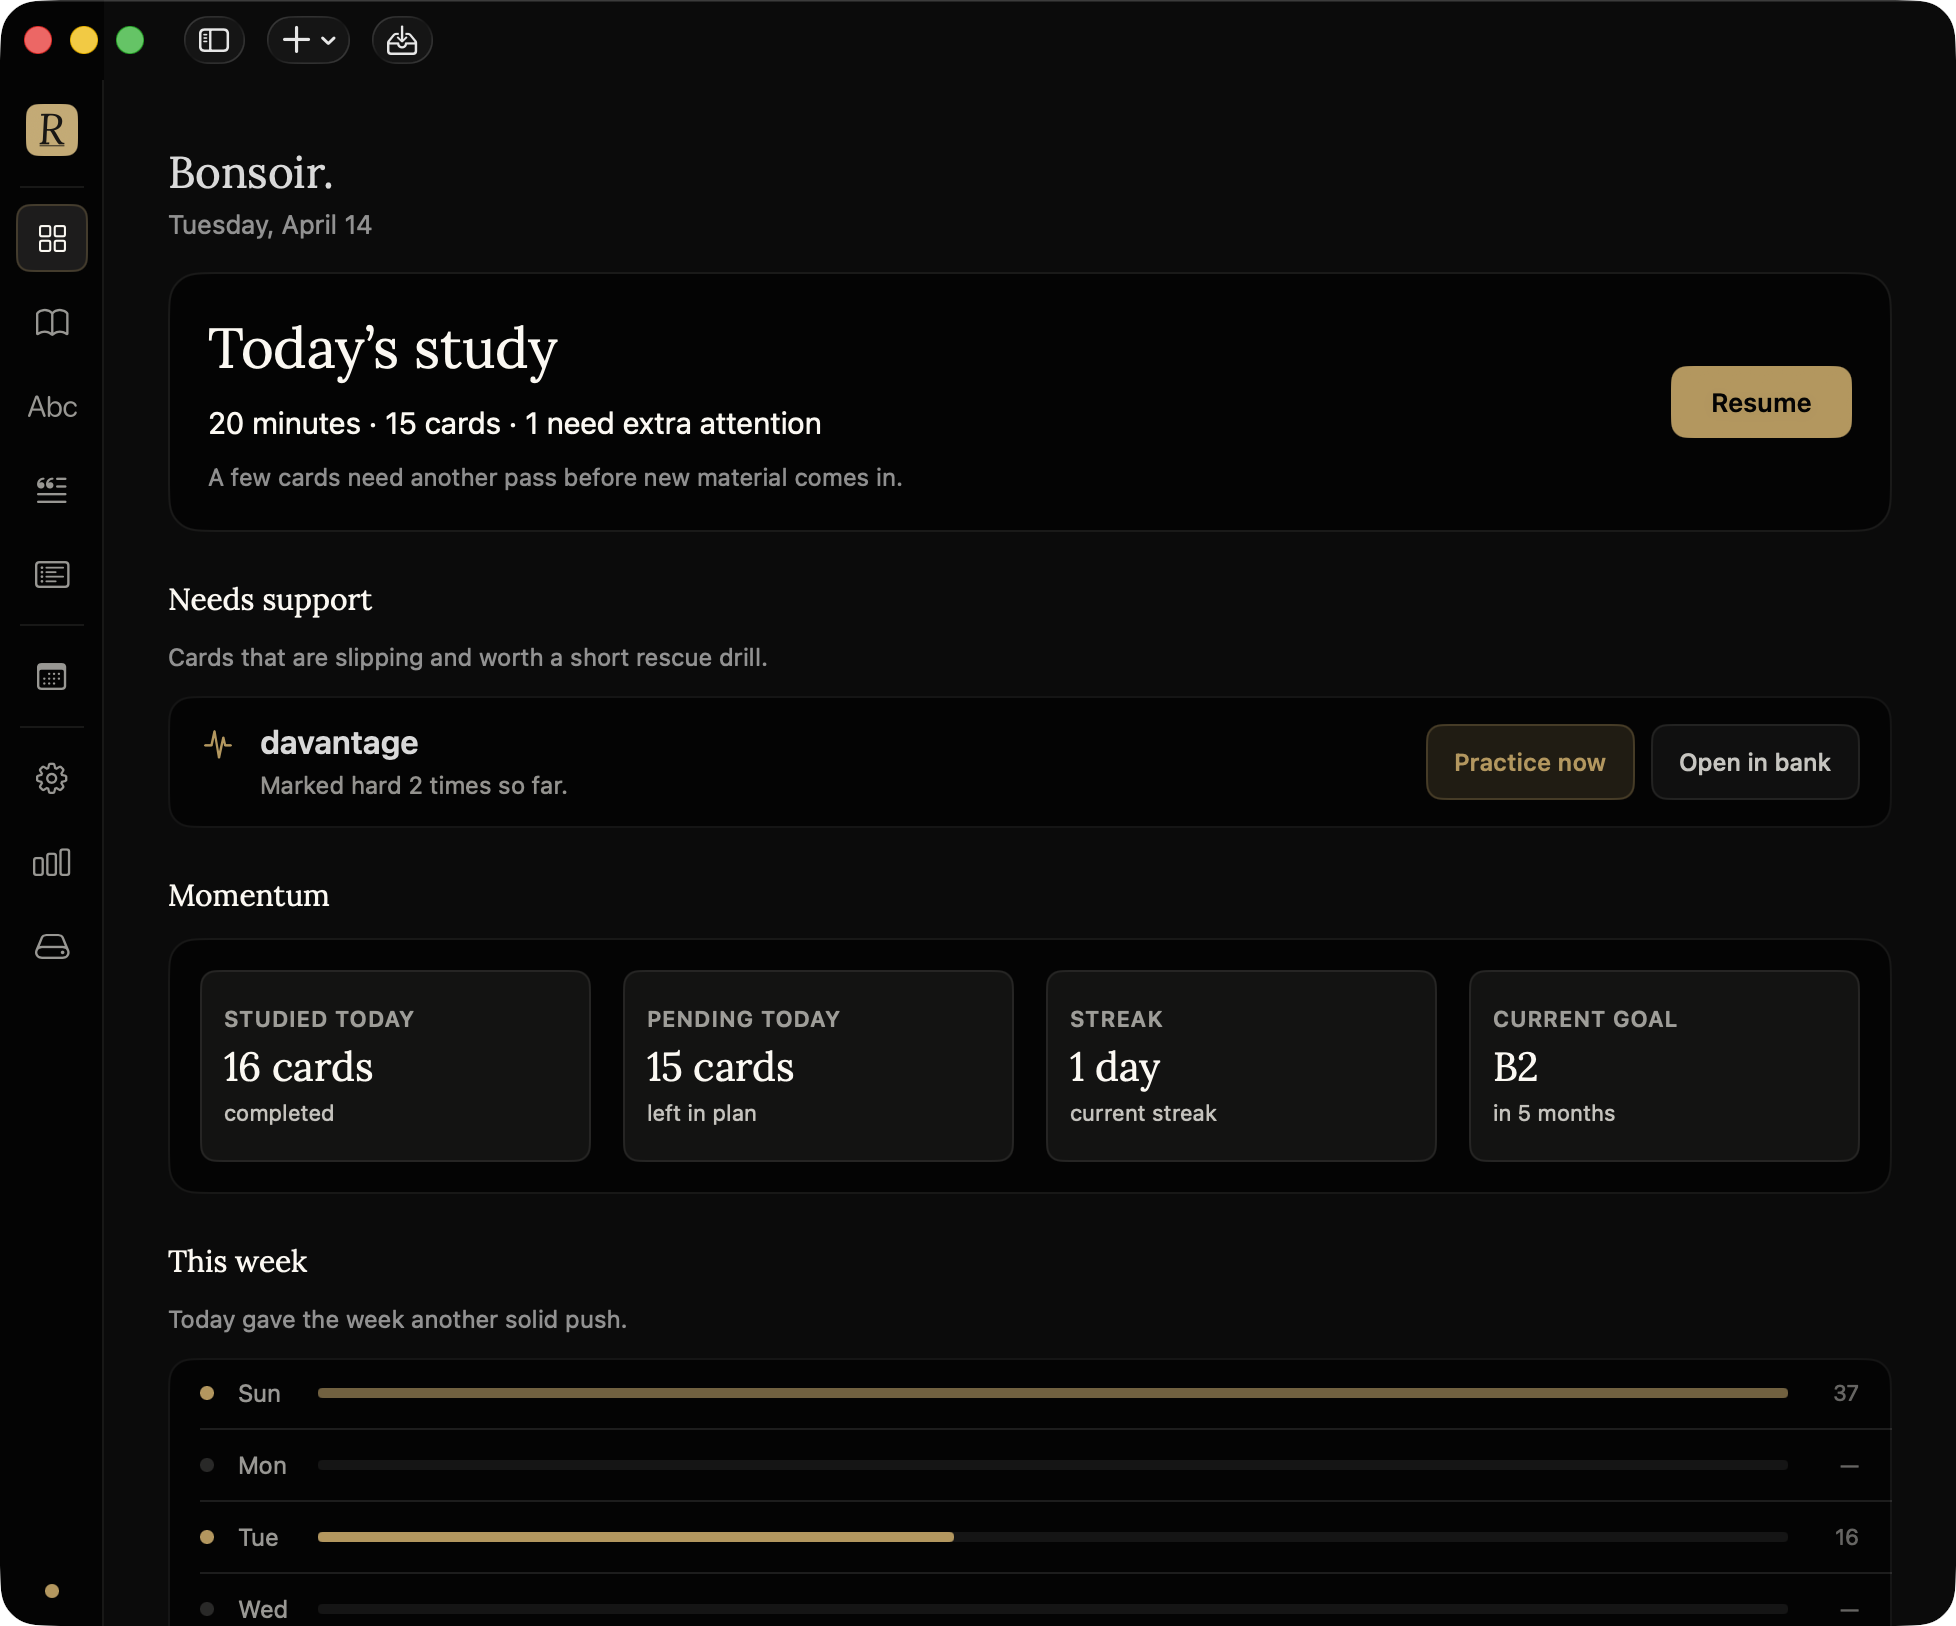Open the Settings gear

click(52, 779)
